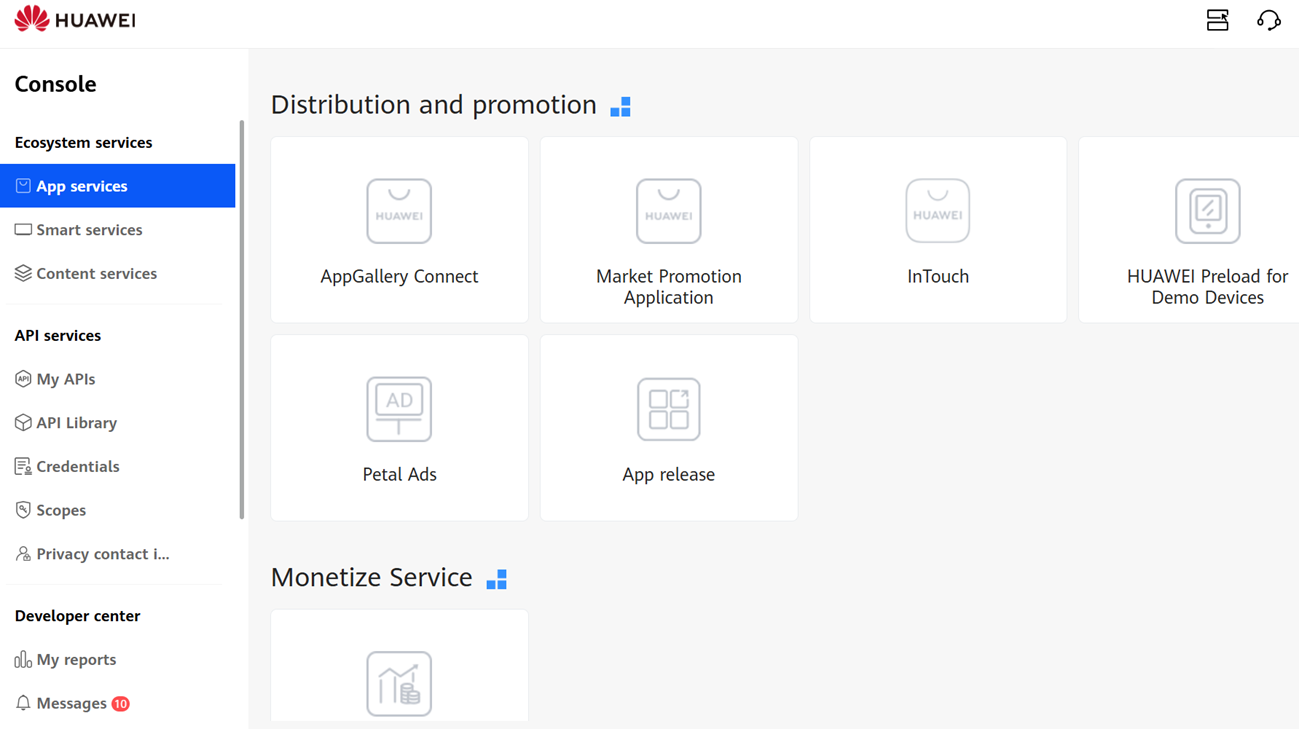Open the server list icon in header
Screen dimensions: 1299x729
coord(1217,20)
